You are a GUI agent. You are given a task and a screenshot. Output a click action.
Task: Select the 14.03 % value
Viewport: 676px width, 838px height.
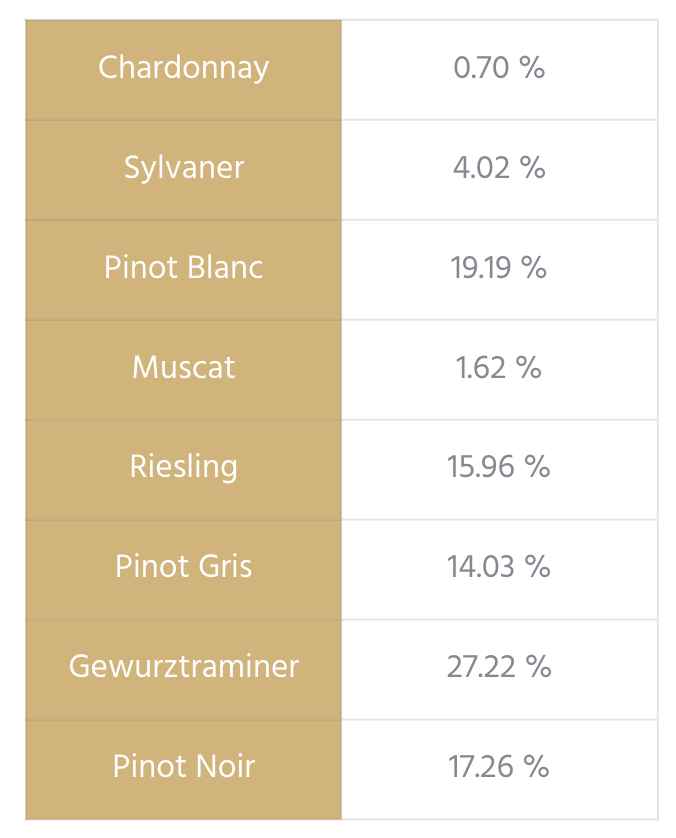(x=499, y=567)
